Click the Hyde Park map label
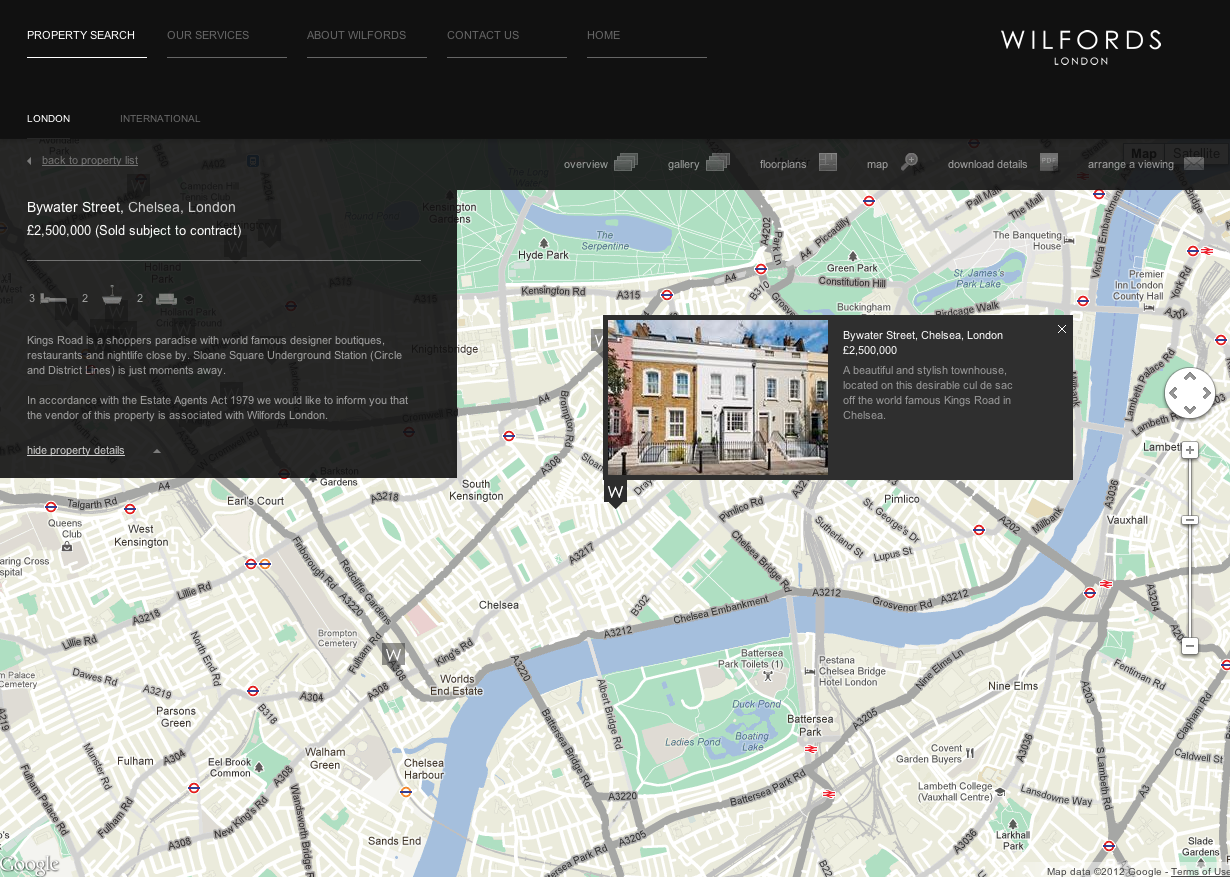Image resolution: width=1230 pixels, height=877 pixels. [543, 255]
